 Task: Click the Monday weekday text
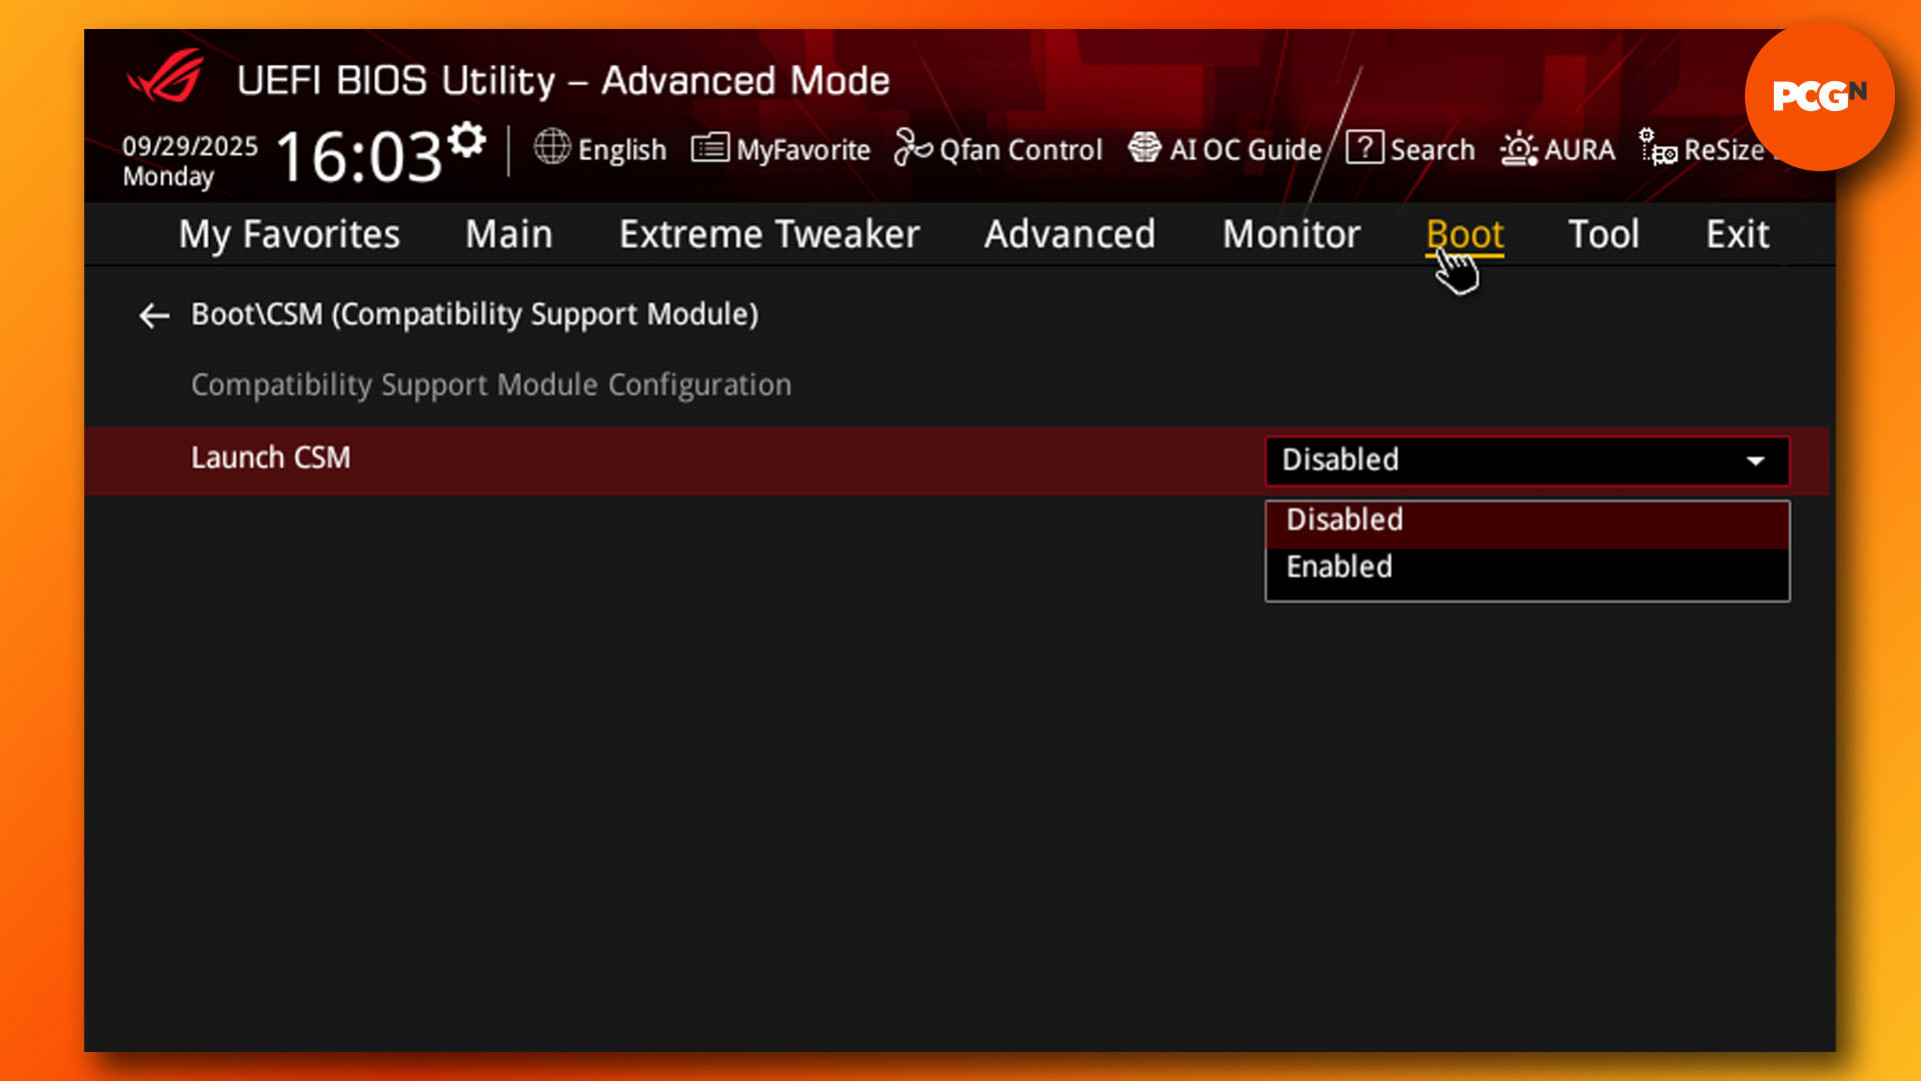click(168, 177)
